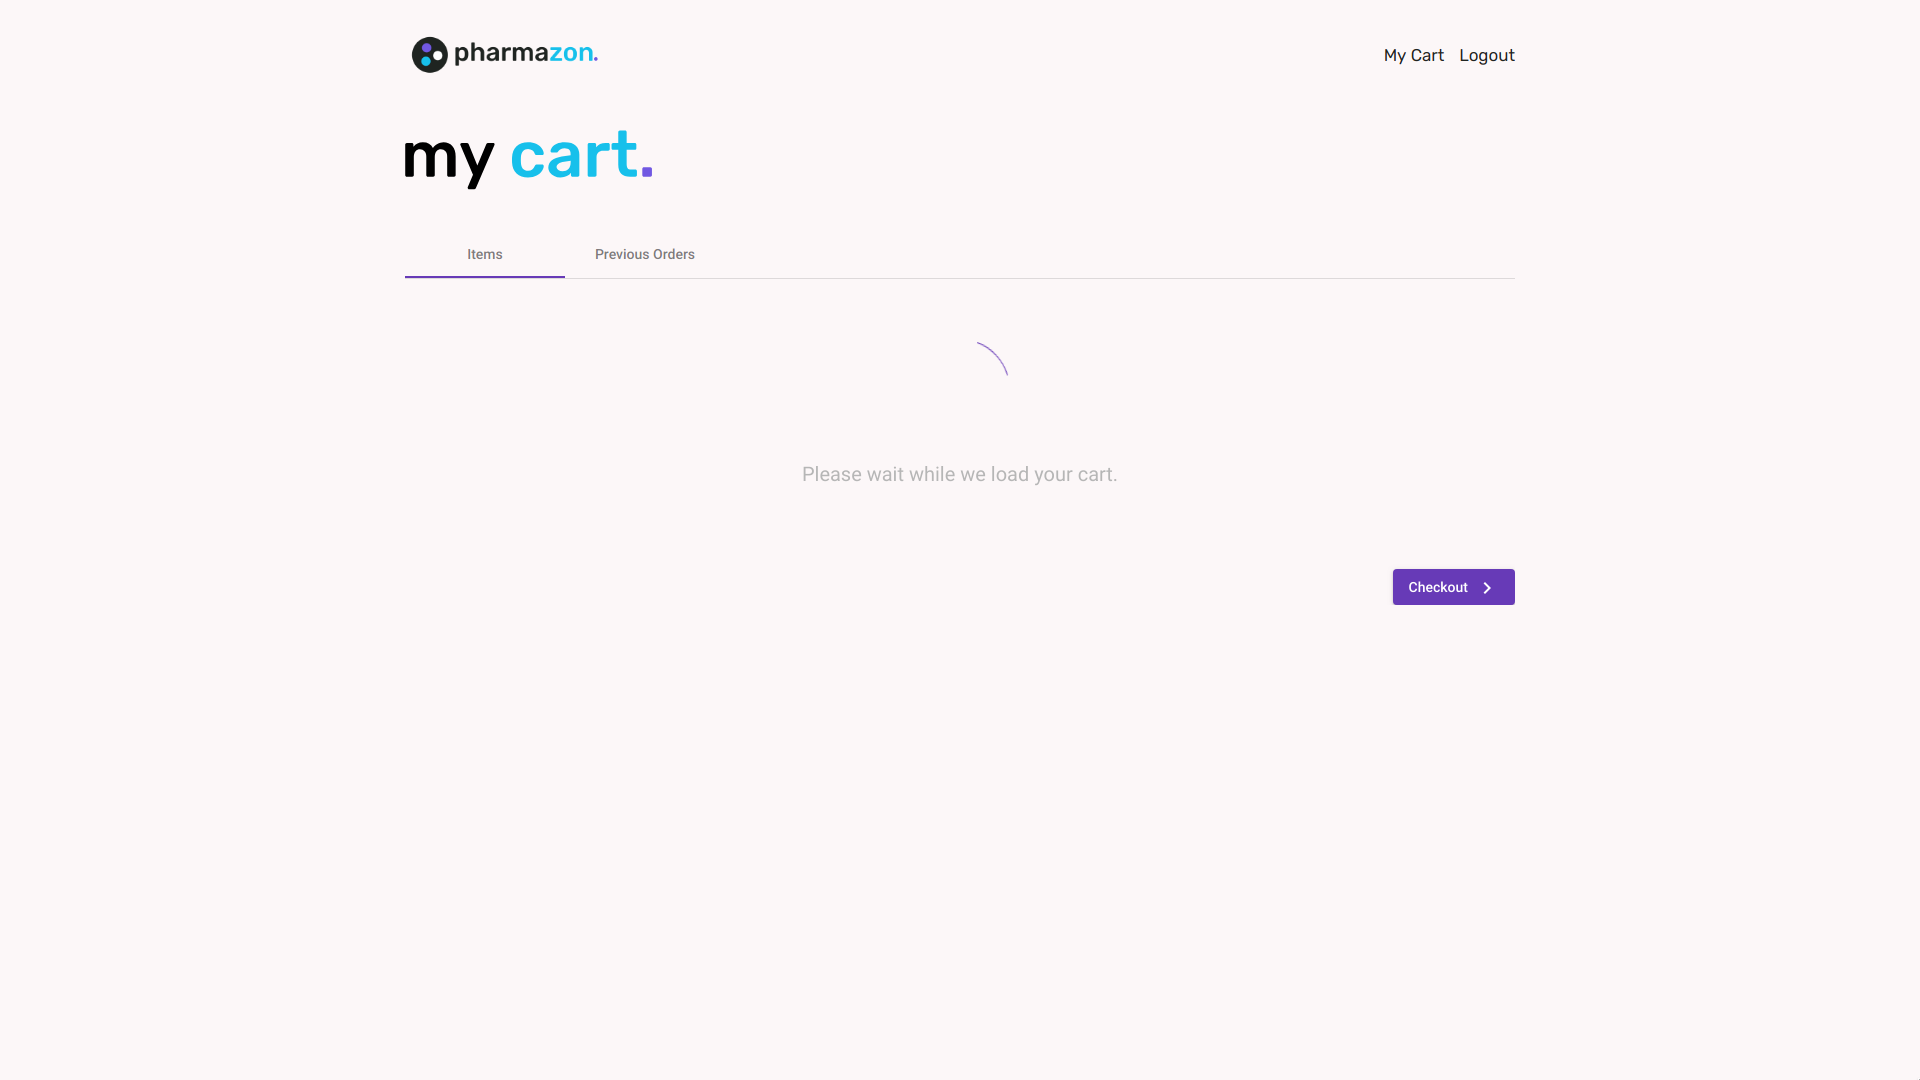Open the Previous Orders tab

click(x=644, y=255)
